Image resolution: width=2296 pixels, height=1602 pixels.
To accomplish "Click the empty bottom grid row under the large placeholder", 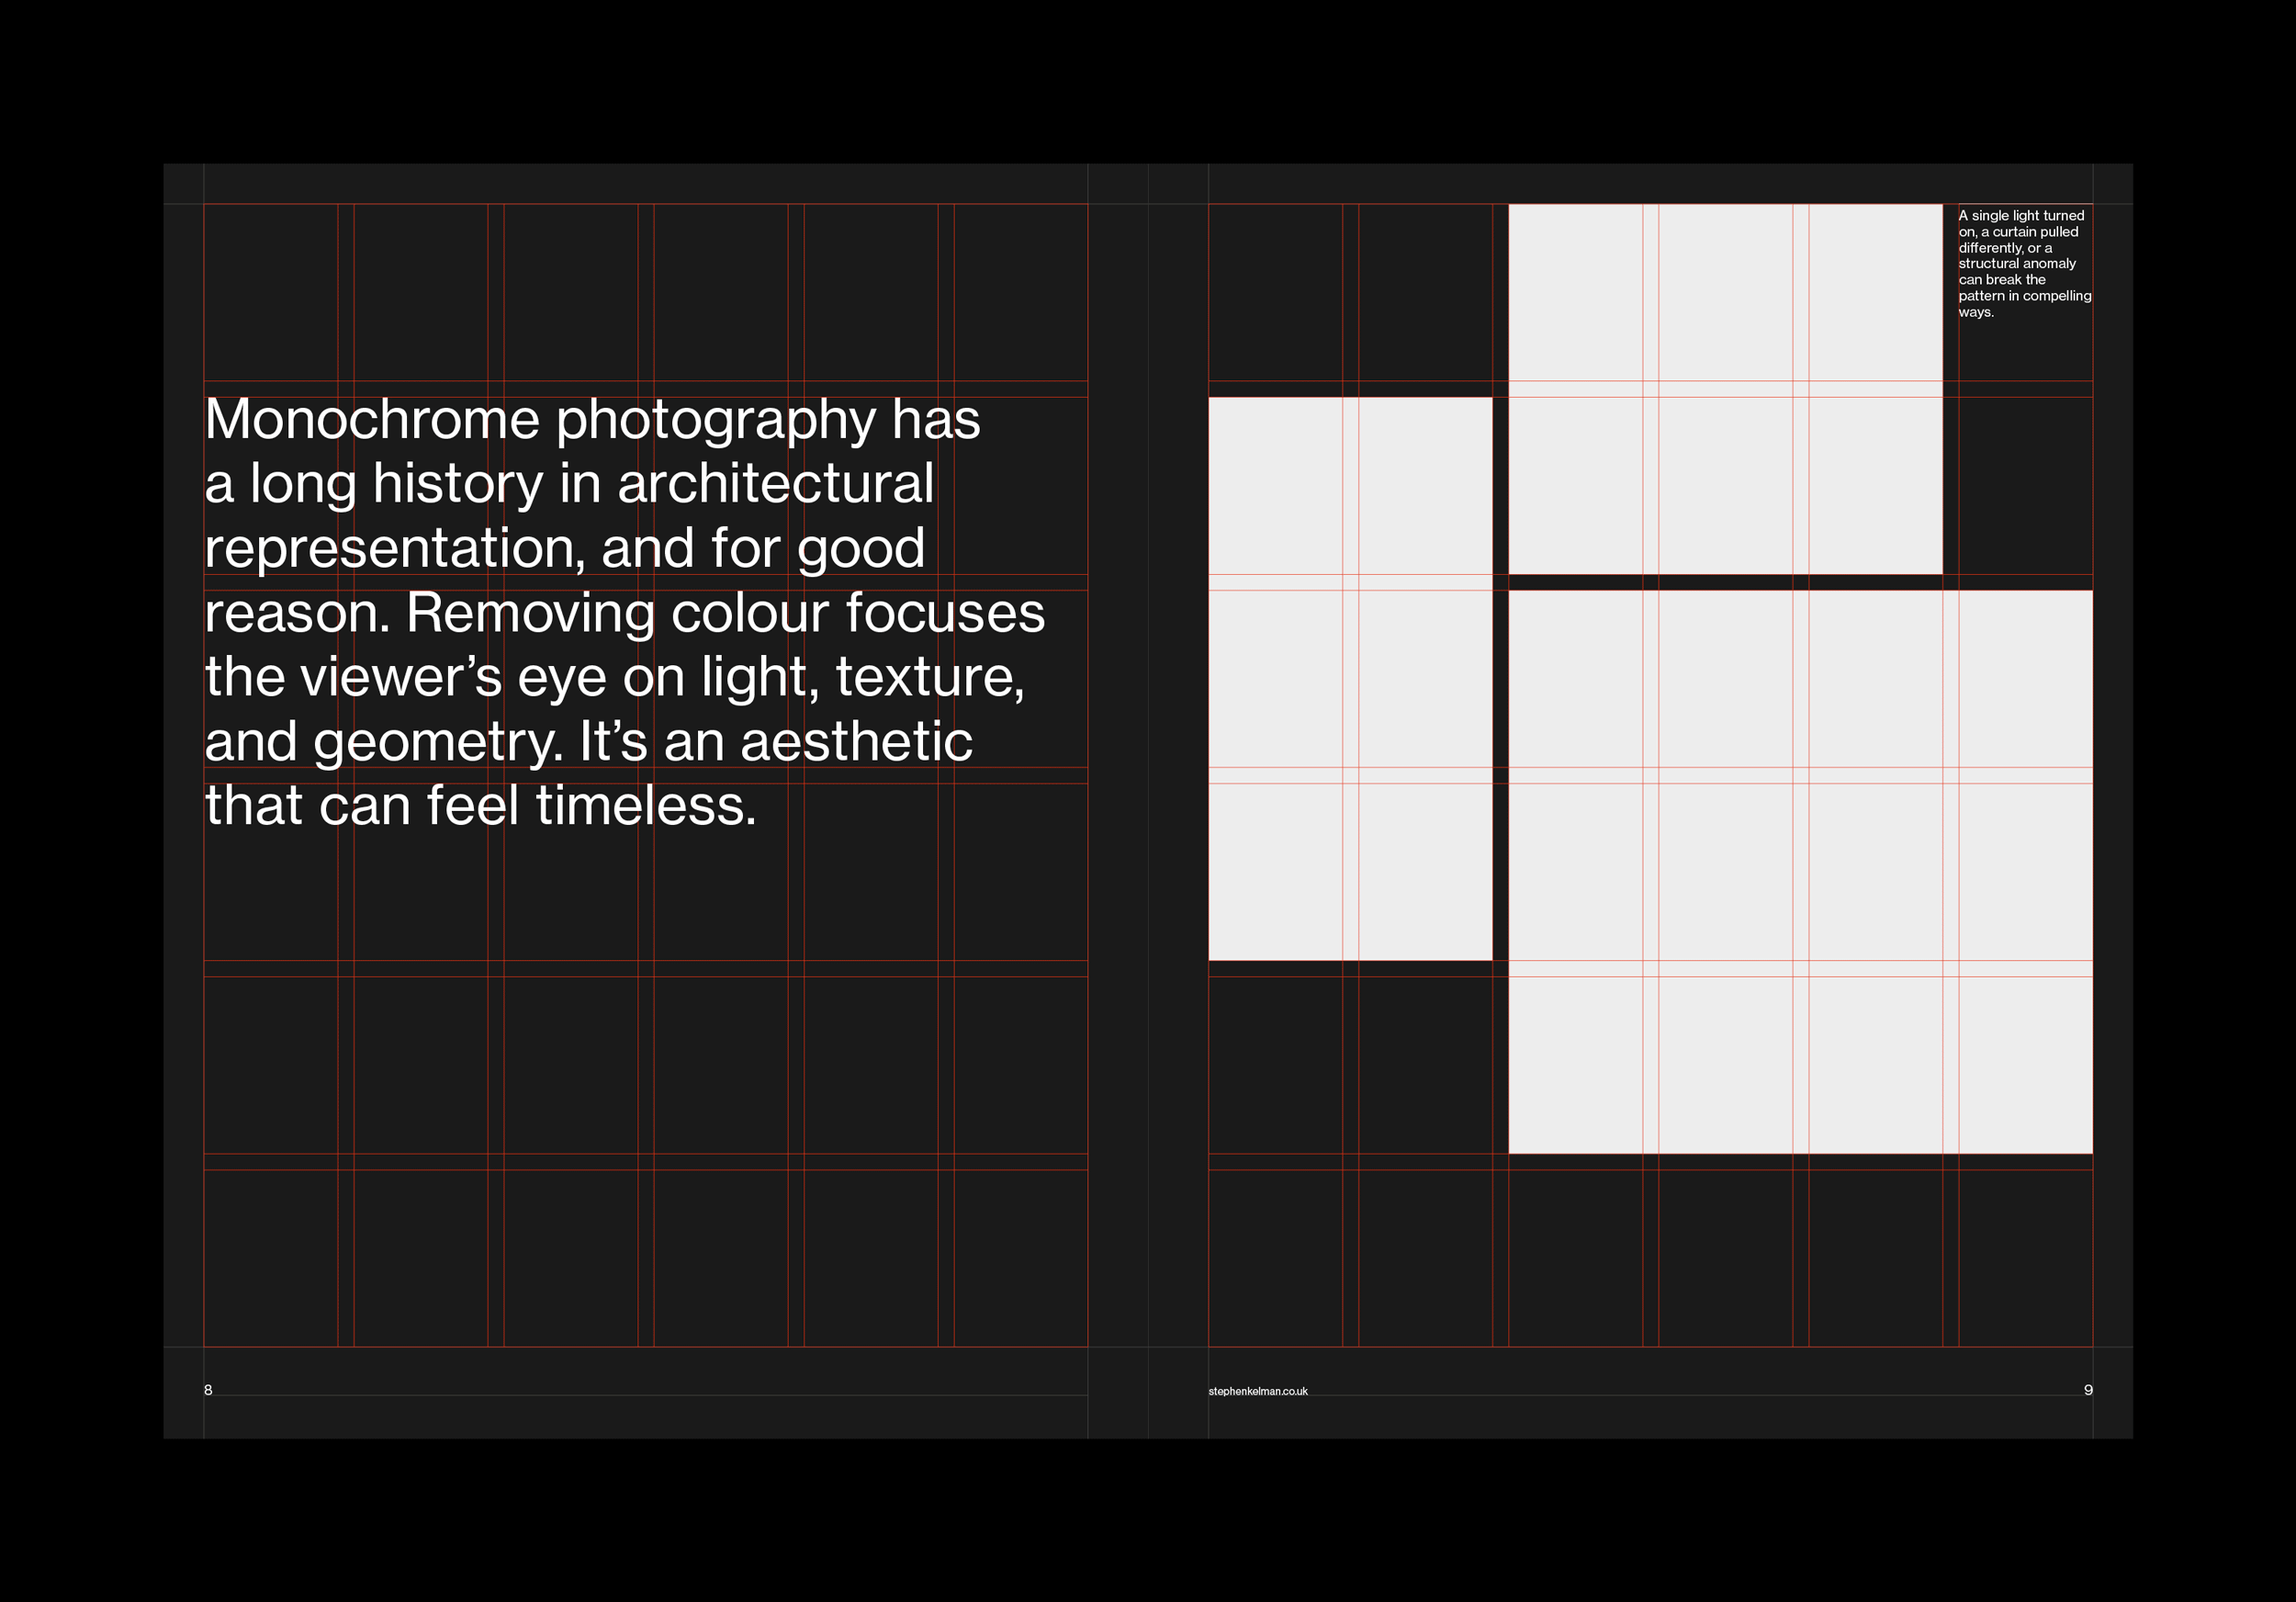I will pyautogui.click(x=1799, y=1257).
